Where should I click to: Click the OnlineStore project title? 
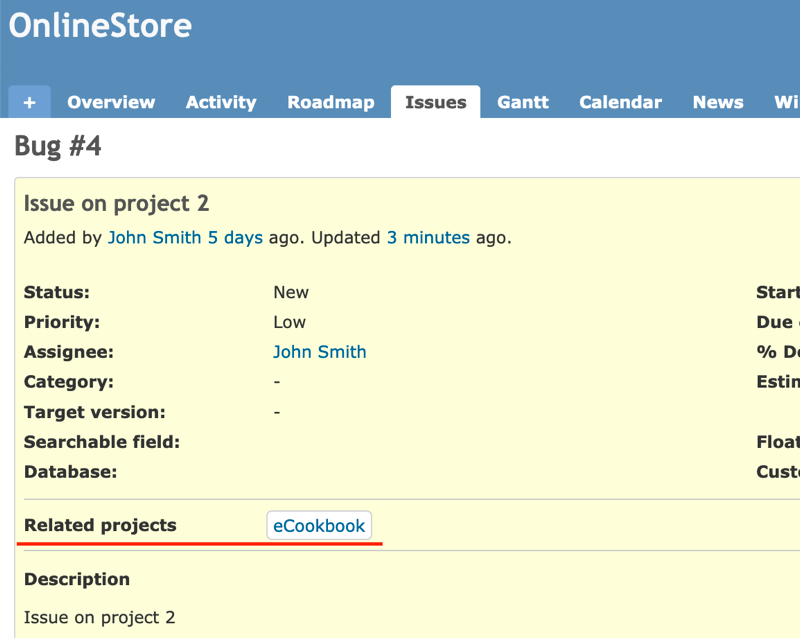[x=101, y=26]
